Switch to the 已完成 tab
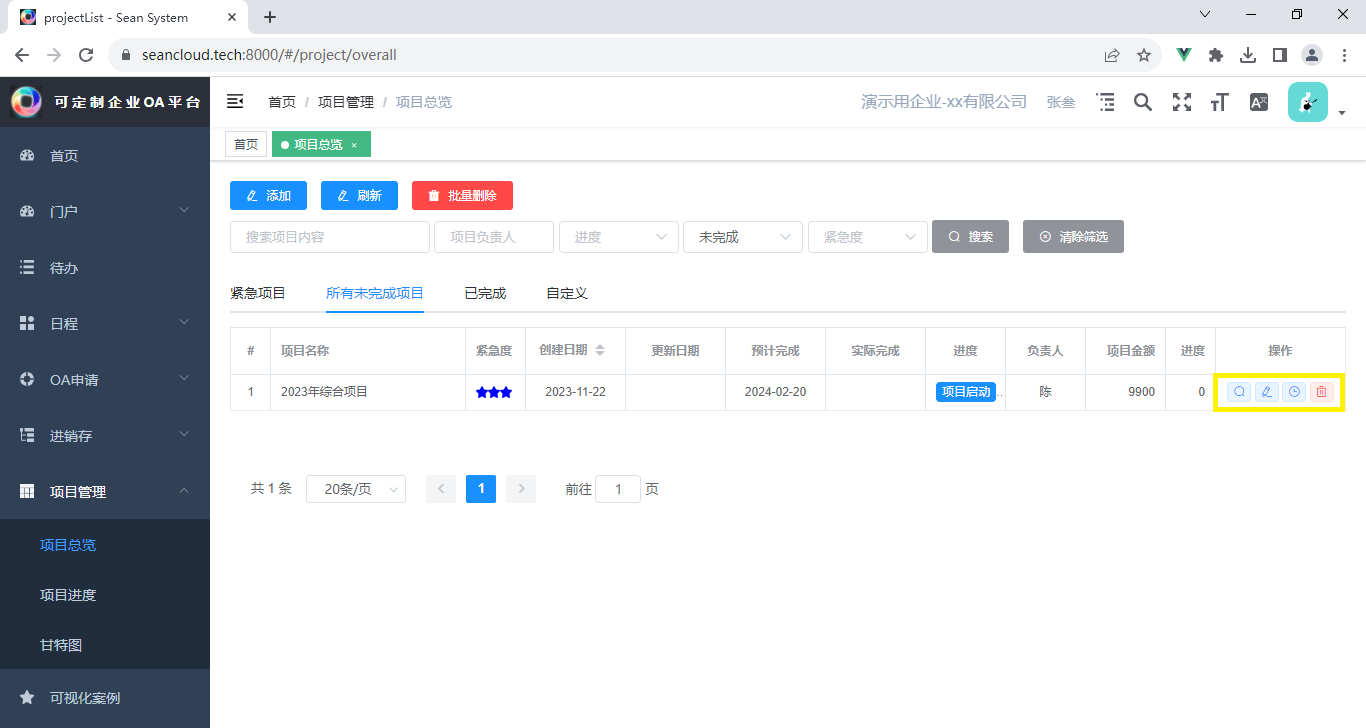The height and width of the screenshot is (728, 1366). tap(485, 293)
